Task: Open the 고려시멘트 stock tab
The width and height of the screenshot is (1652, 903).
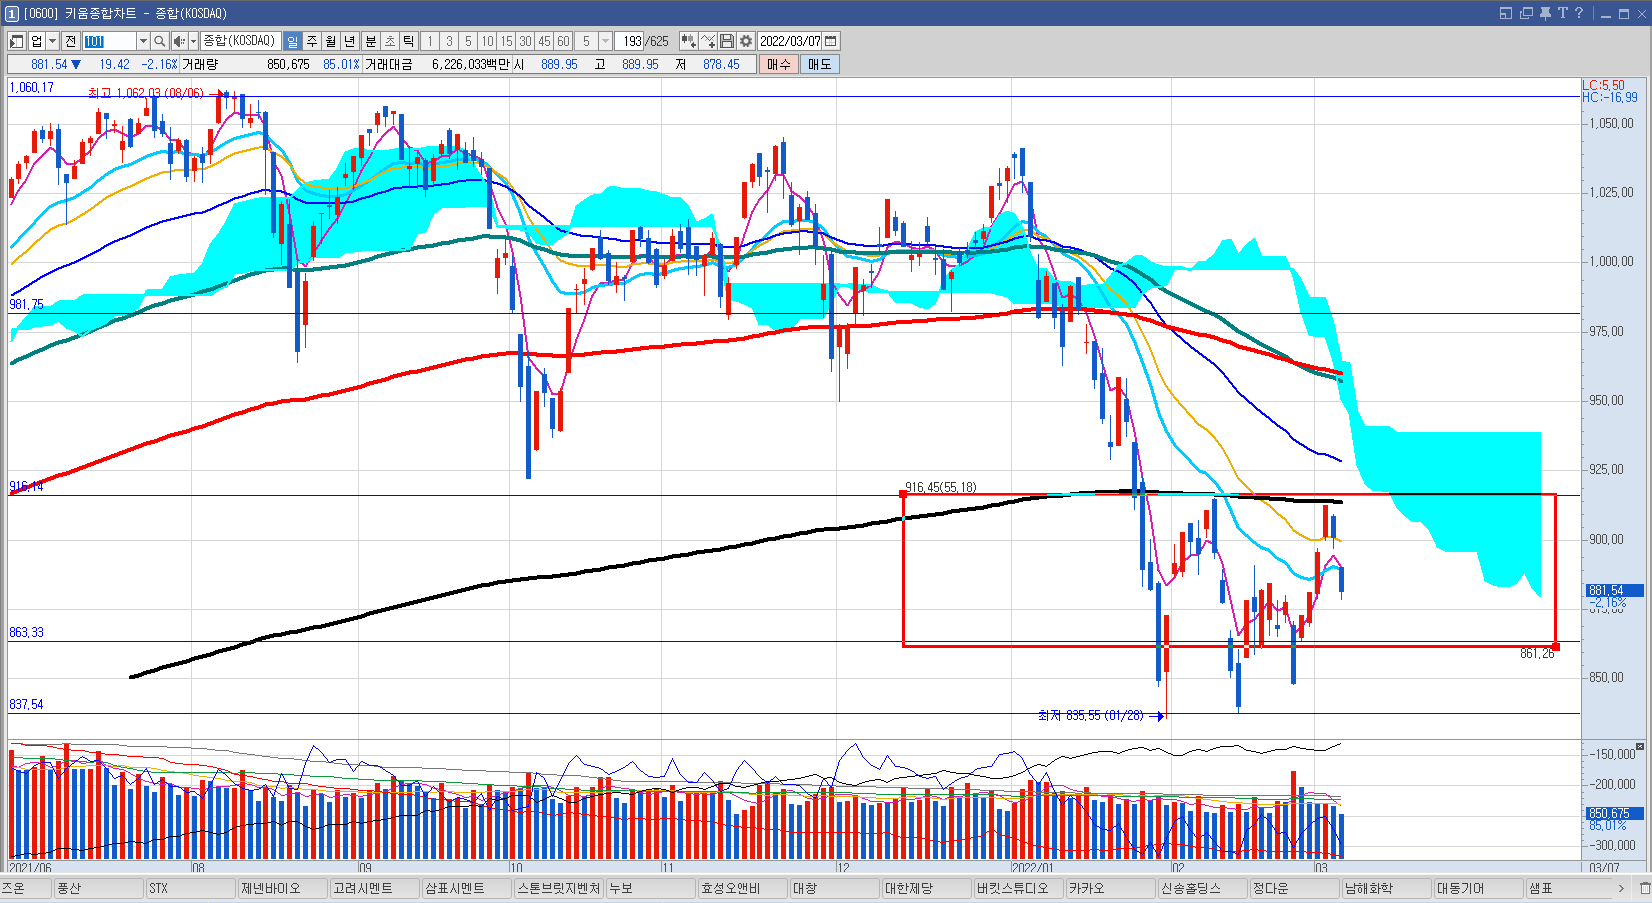Action: pos(375,888)
